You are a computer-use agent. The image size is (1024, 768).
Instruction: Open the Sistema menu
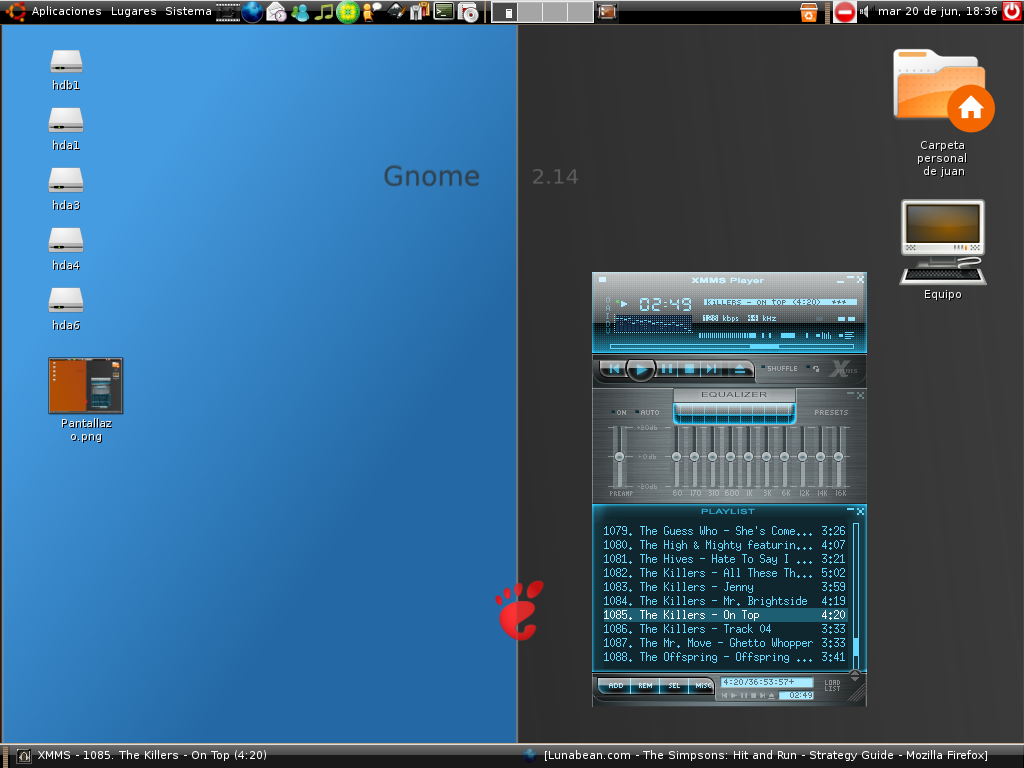click(x=188, y=11)
